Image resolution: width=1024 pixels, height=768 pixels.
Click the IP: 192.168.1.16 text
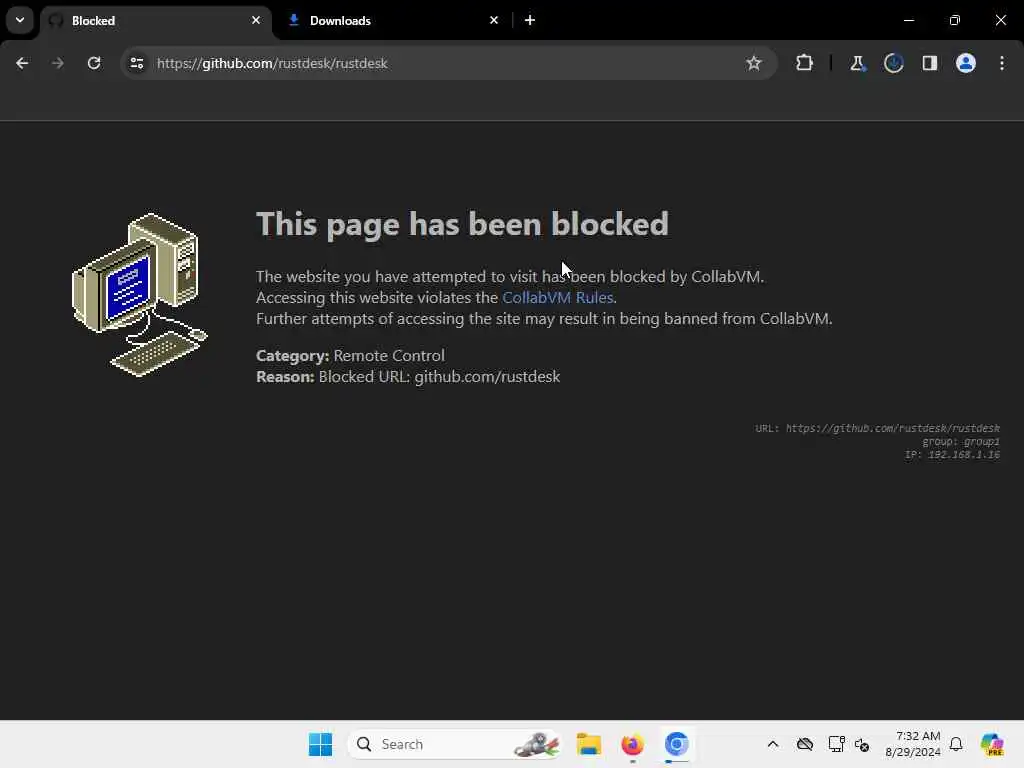click(952, 455)
